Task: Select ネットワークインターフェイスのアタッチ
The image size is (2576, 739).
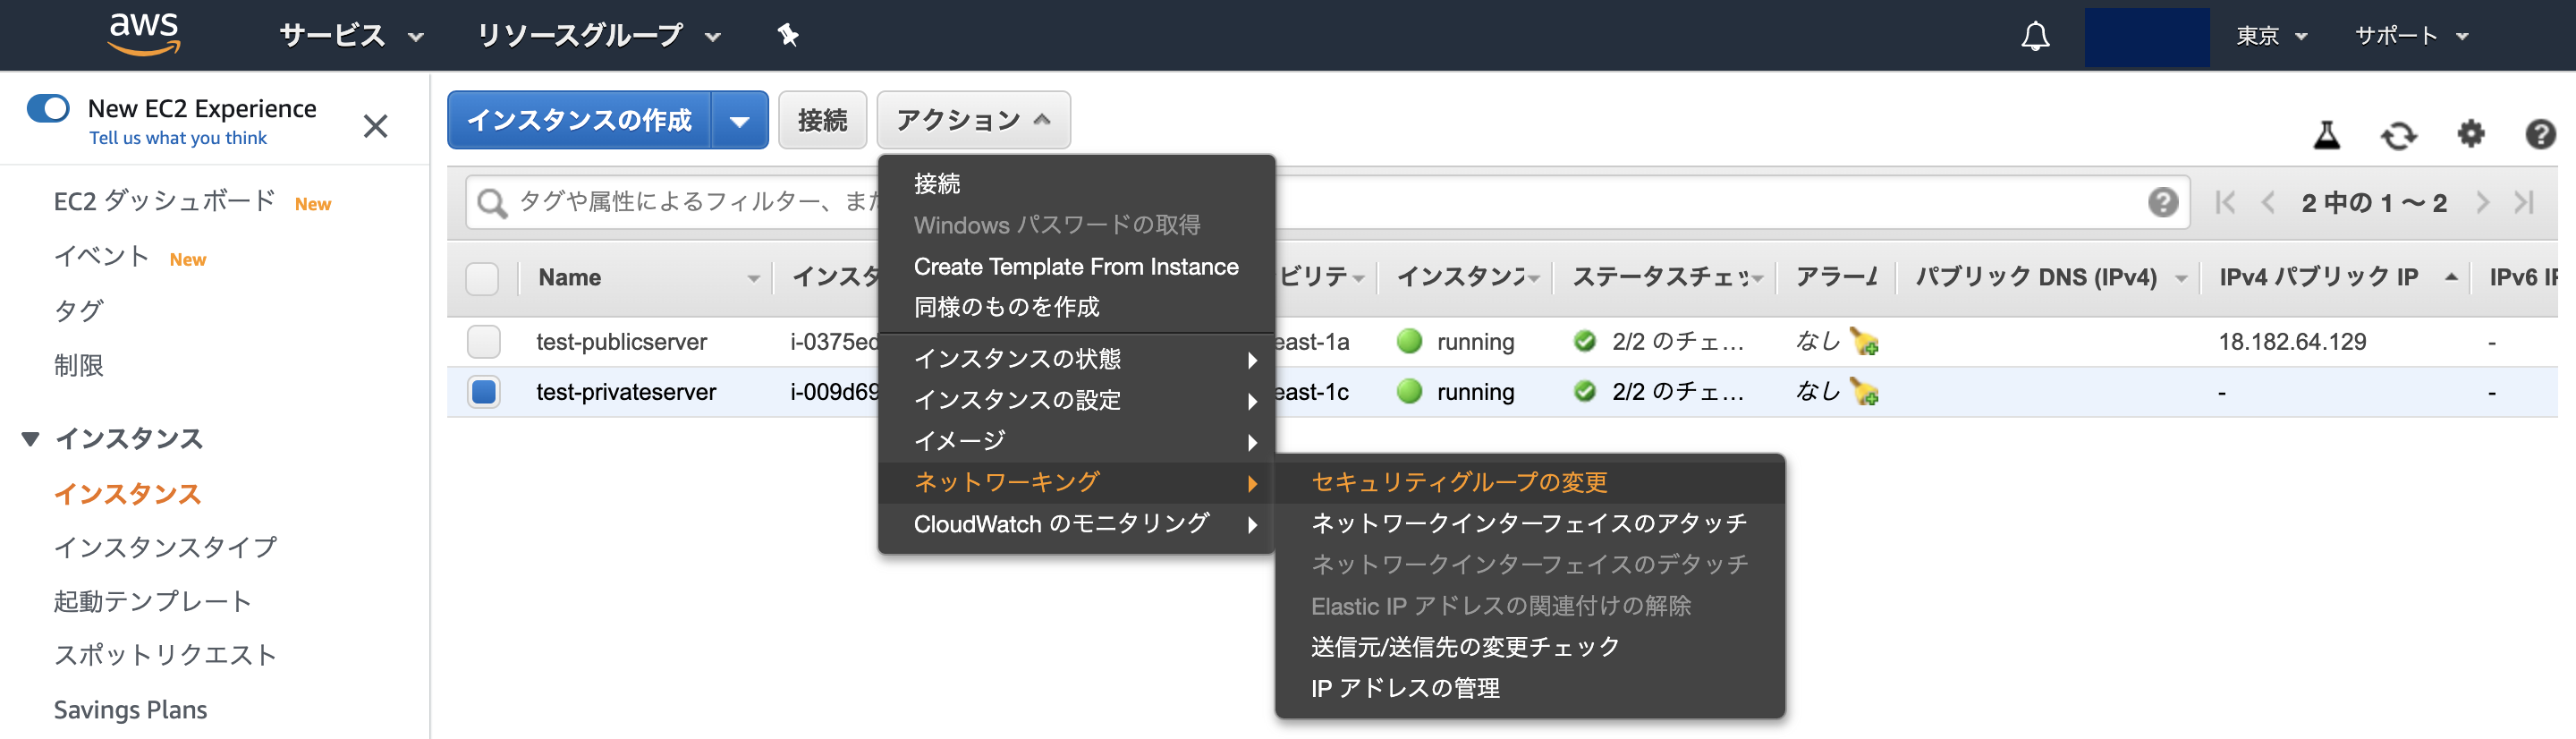Action: (x=1529, y=523)
